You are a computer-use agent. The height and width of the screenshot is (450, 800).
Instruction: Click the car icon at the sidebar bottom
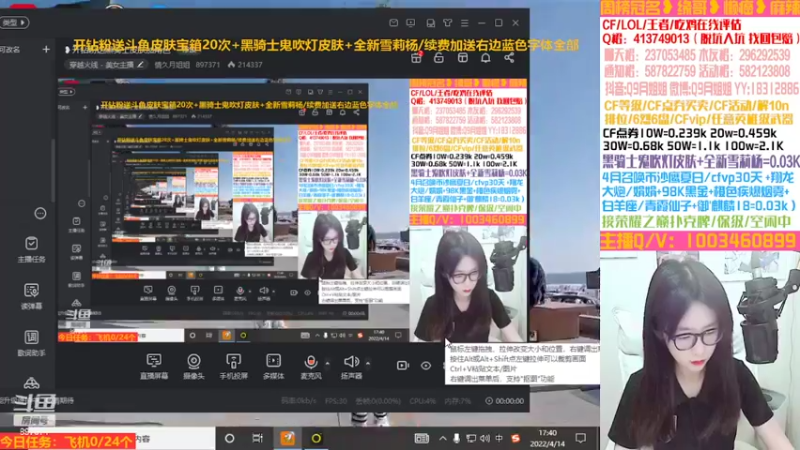32,384
